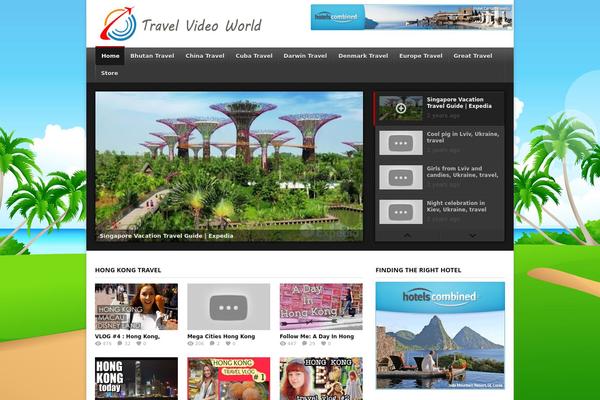The image size is (600, 400).
Task: Click views eye icon under Mega Cities
Action: [x=191, y=344]
